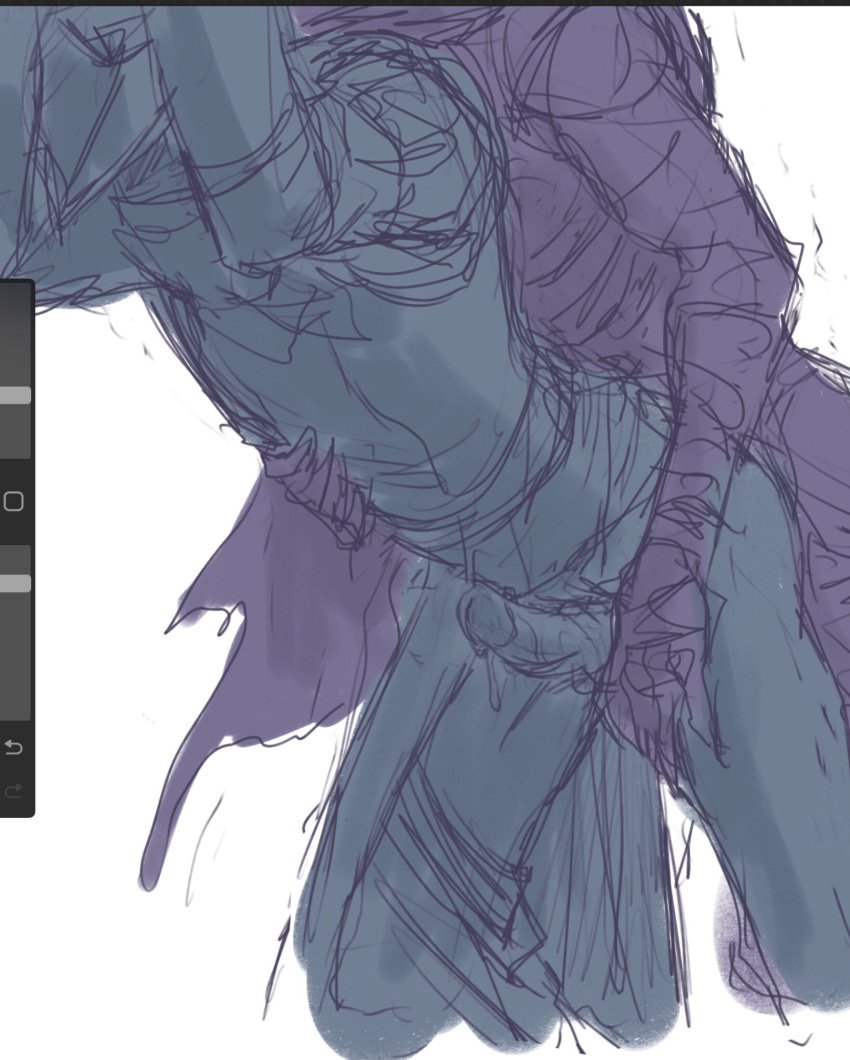The image size is (850, 1060).
Task: Tap the undo arrow in the sidebar
Action: pyautogui.click(x=13, y=748)
